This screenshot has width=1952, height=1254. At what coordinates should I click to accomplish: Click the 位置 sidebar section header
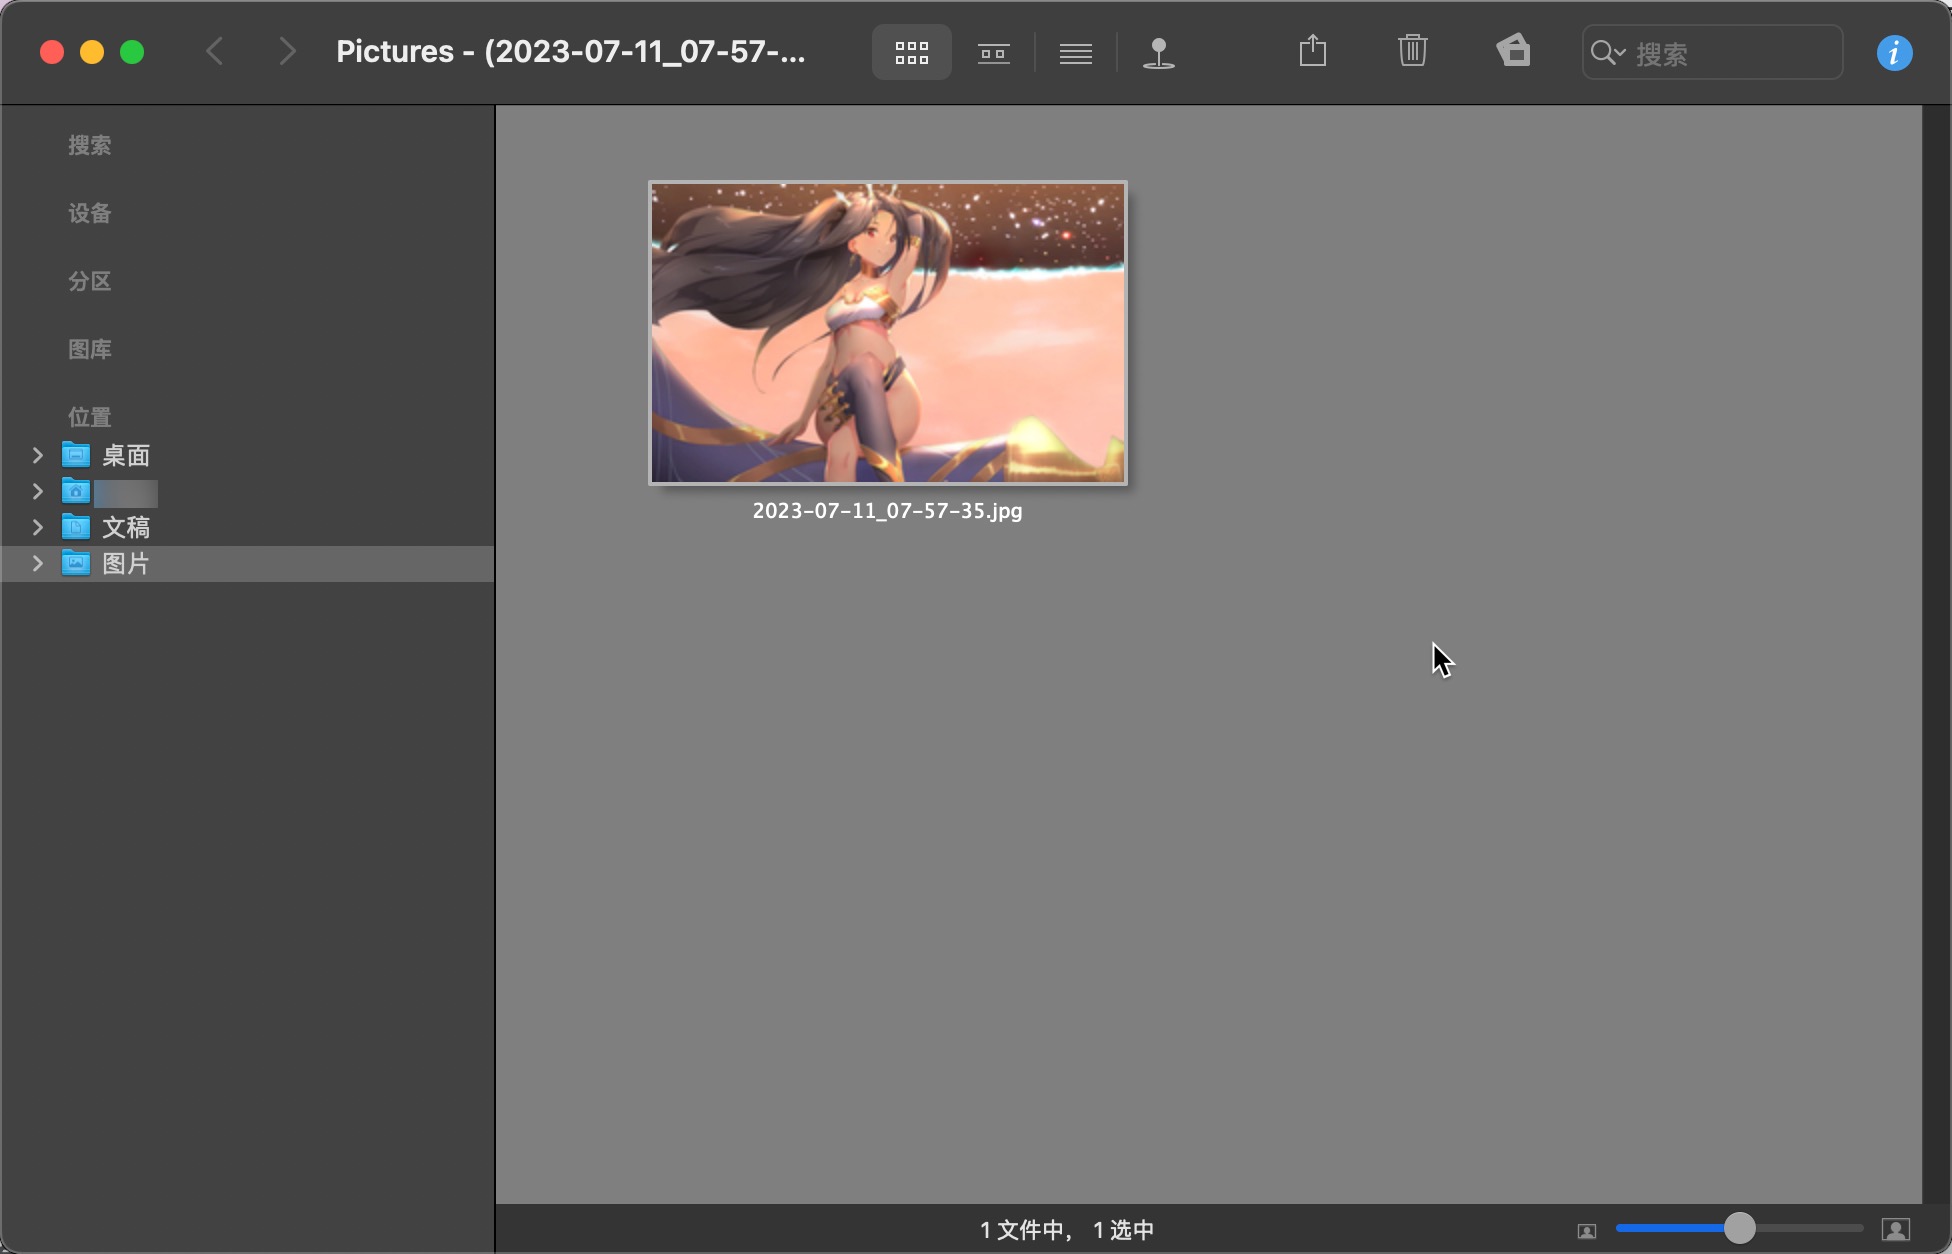click(x=90, y=418)
